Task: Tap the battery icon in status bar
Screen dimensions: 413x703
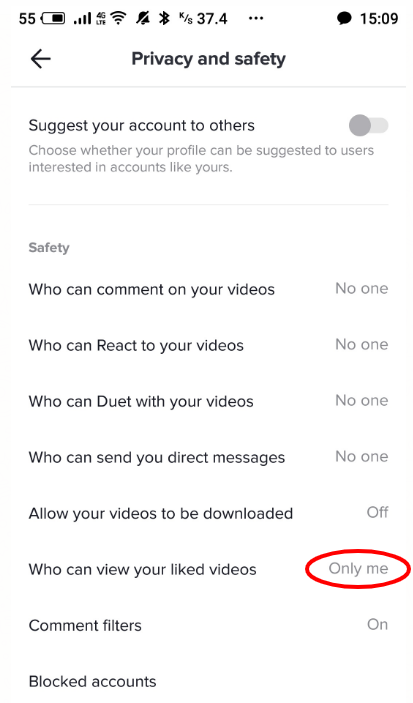Action: [53, 18]
